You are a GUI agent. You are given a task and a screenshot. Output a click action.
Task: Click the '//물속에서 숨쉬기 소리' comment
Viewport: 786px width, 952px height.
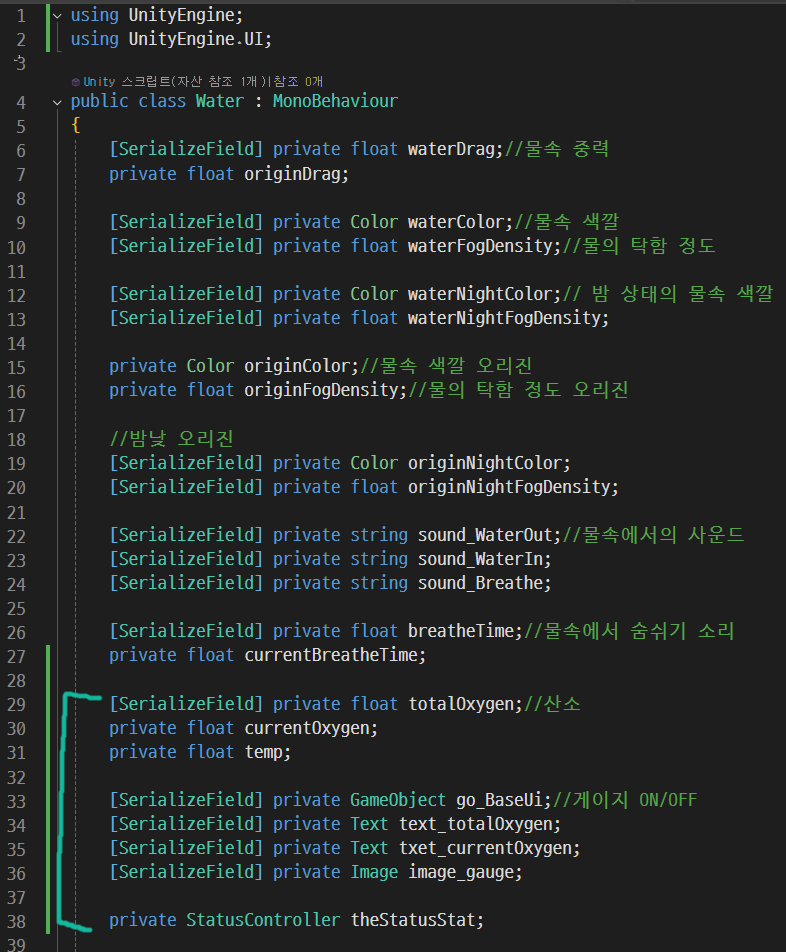[x=629, y=631]
